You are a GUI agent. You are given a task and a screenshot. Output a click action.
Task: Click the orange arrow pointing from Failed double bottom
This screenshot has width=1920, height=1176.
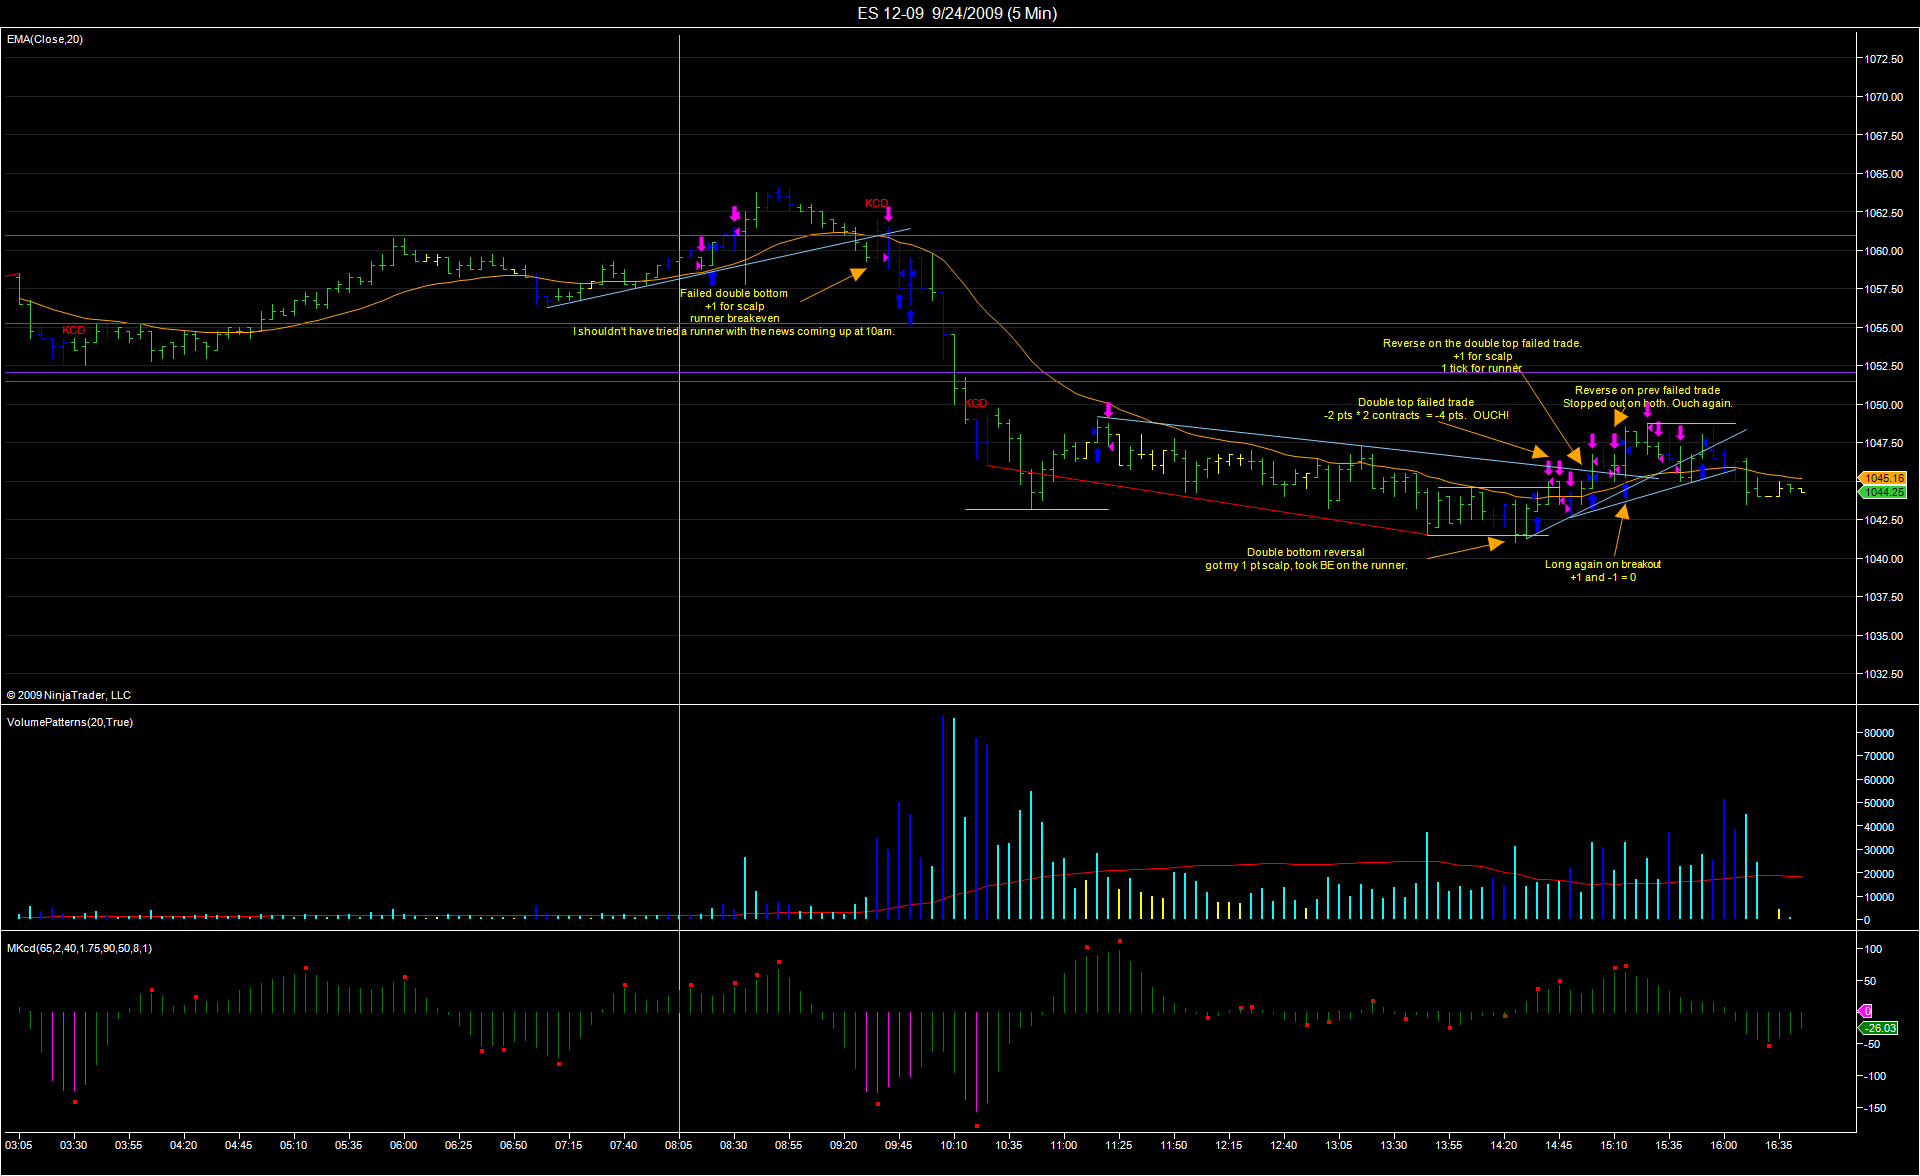833,285
